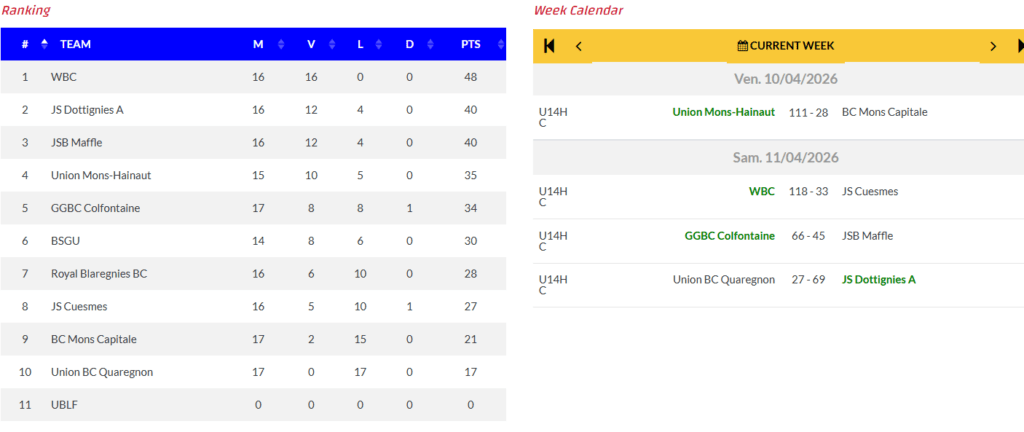Open GGBC Colfontaine in week calendar
This screenshot has width=1024, height=432.
(x=729, y=235)
